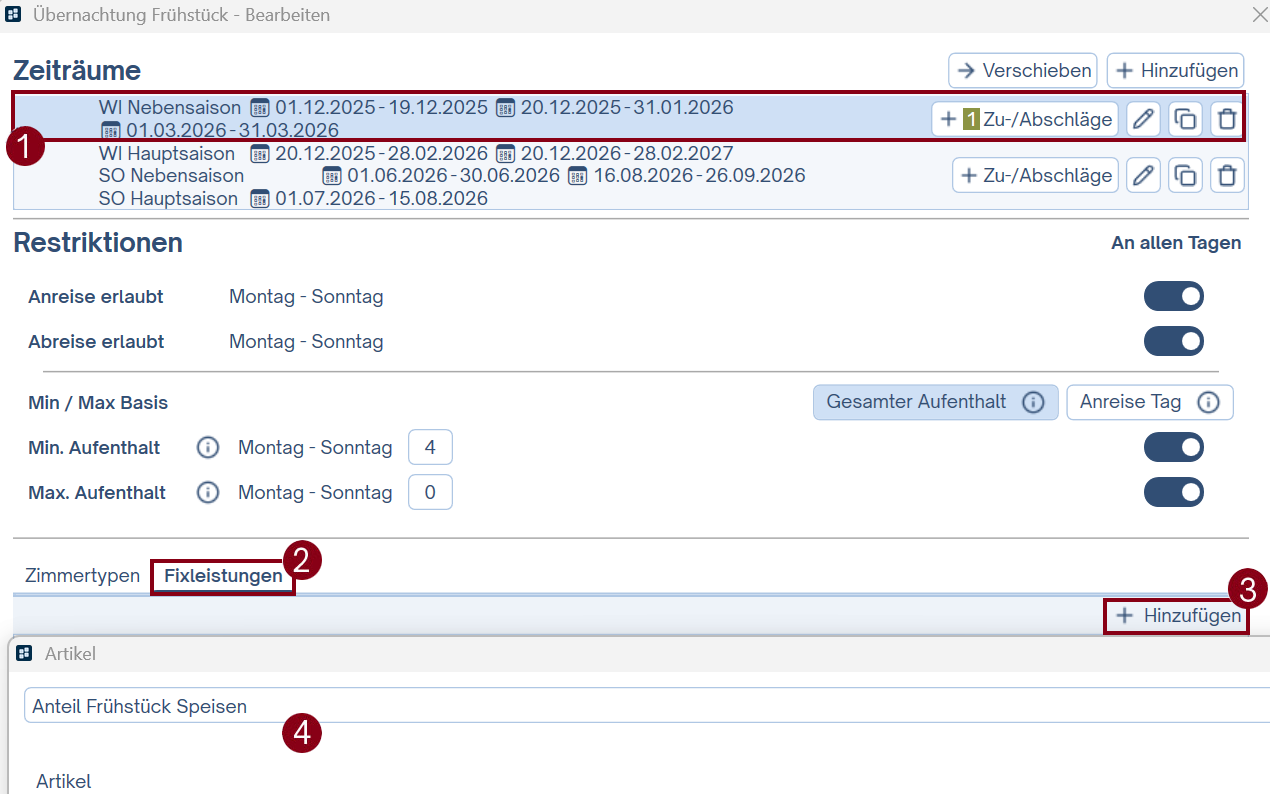The height and width of the screenshot is (794, 1270).
Task: Add a new period with Zeiträume Hinzufügen
Action: (x=1176, y=71)
